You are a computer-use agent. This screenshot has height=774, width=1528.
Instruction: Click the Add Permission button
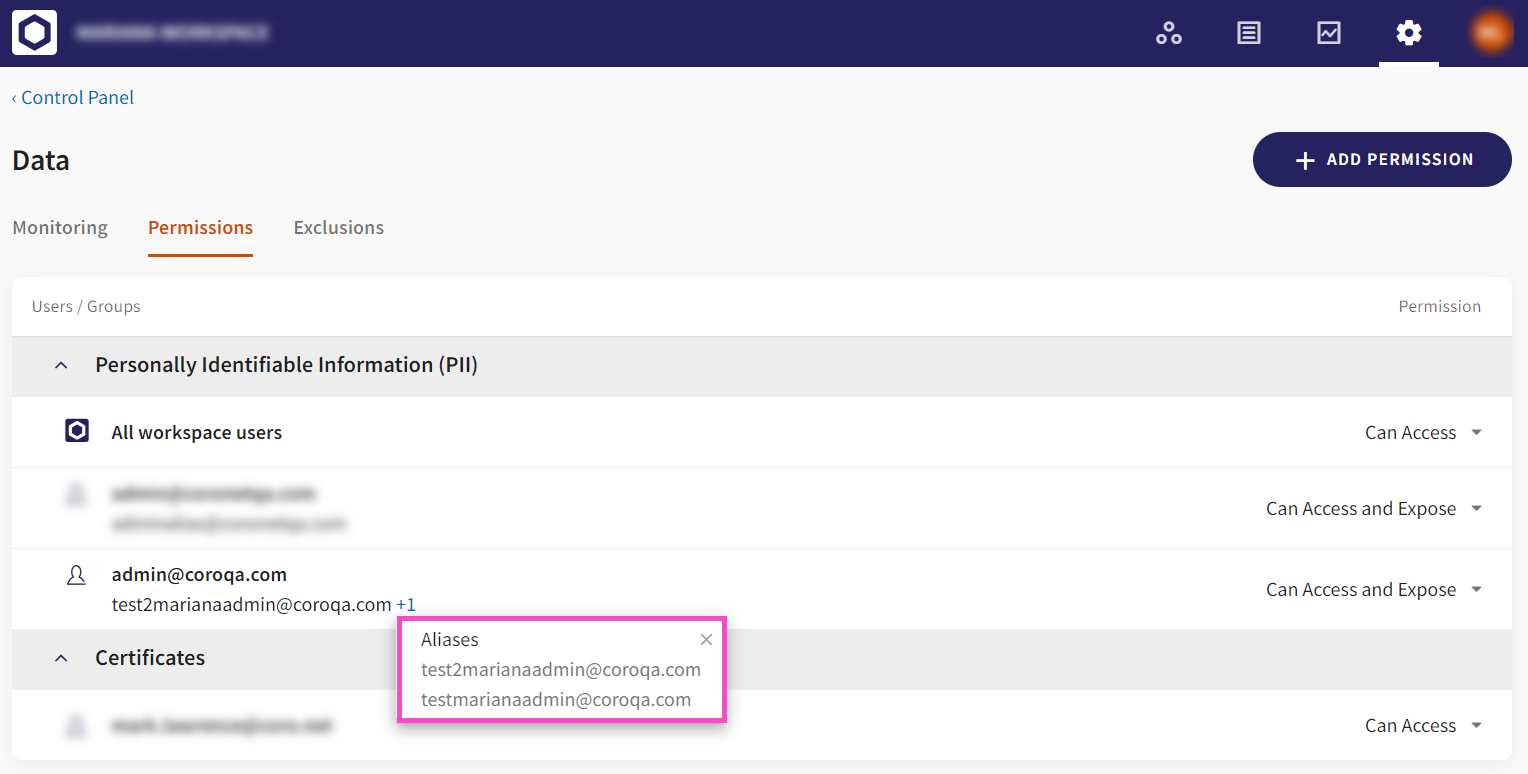click(x=1381, y=160)
